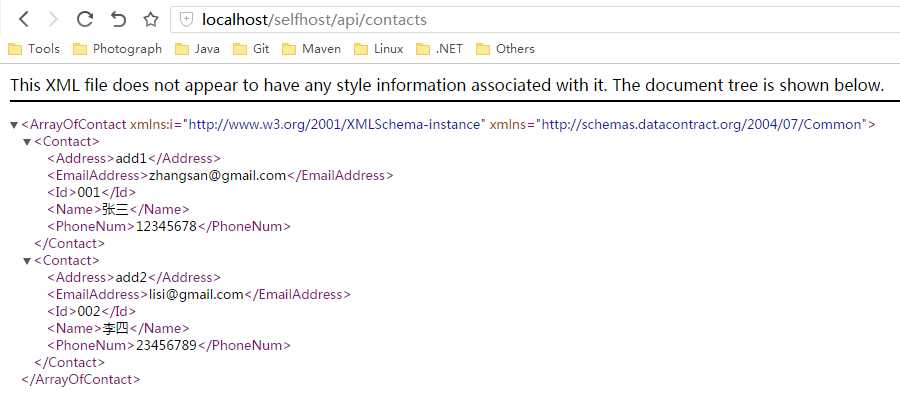Click the closing </ArrayOfContact> tag
This screenshot has width=900, height=414.
point(80,380)
